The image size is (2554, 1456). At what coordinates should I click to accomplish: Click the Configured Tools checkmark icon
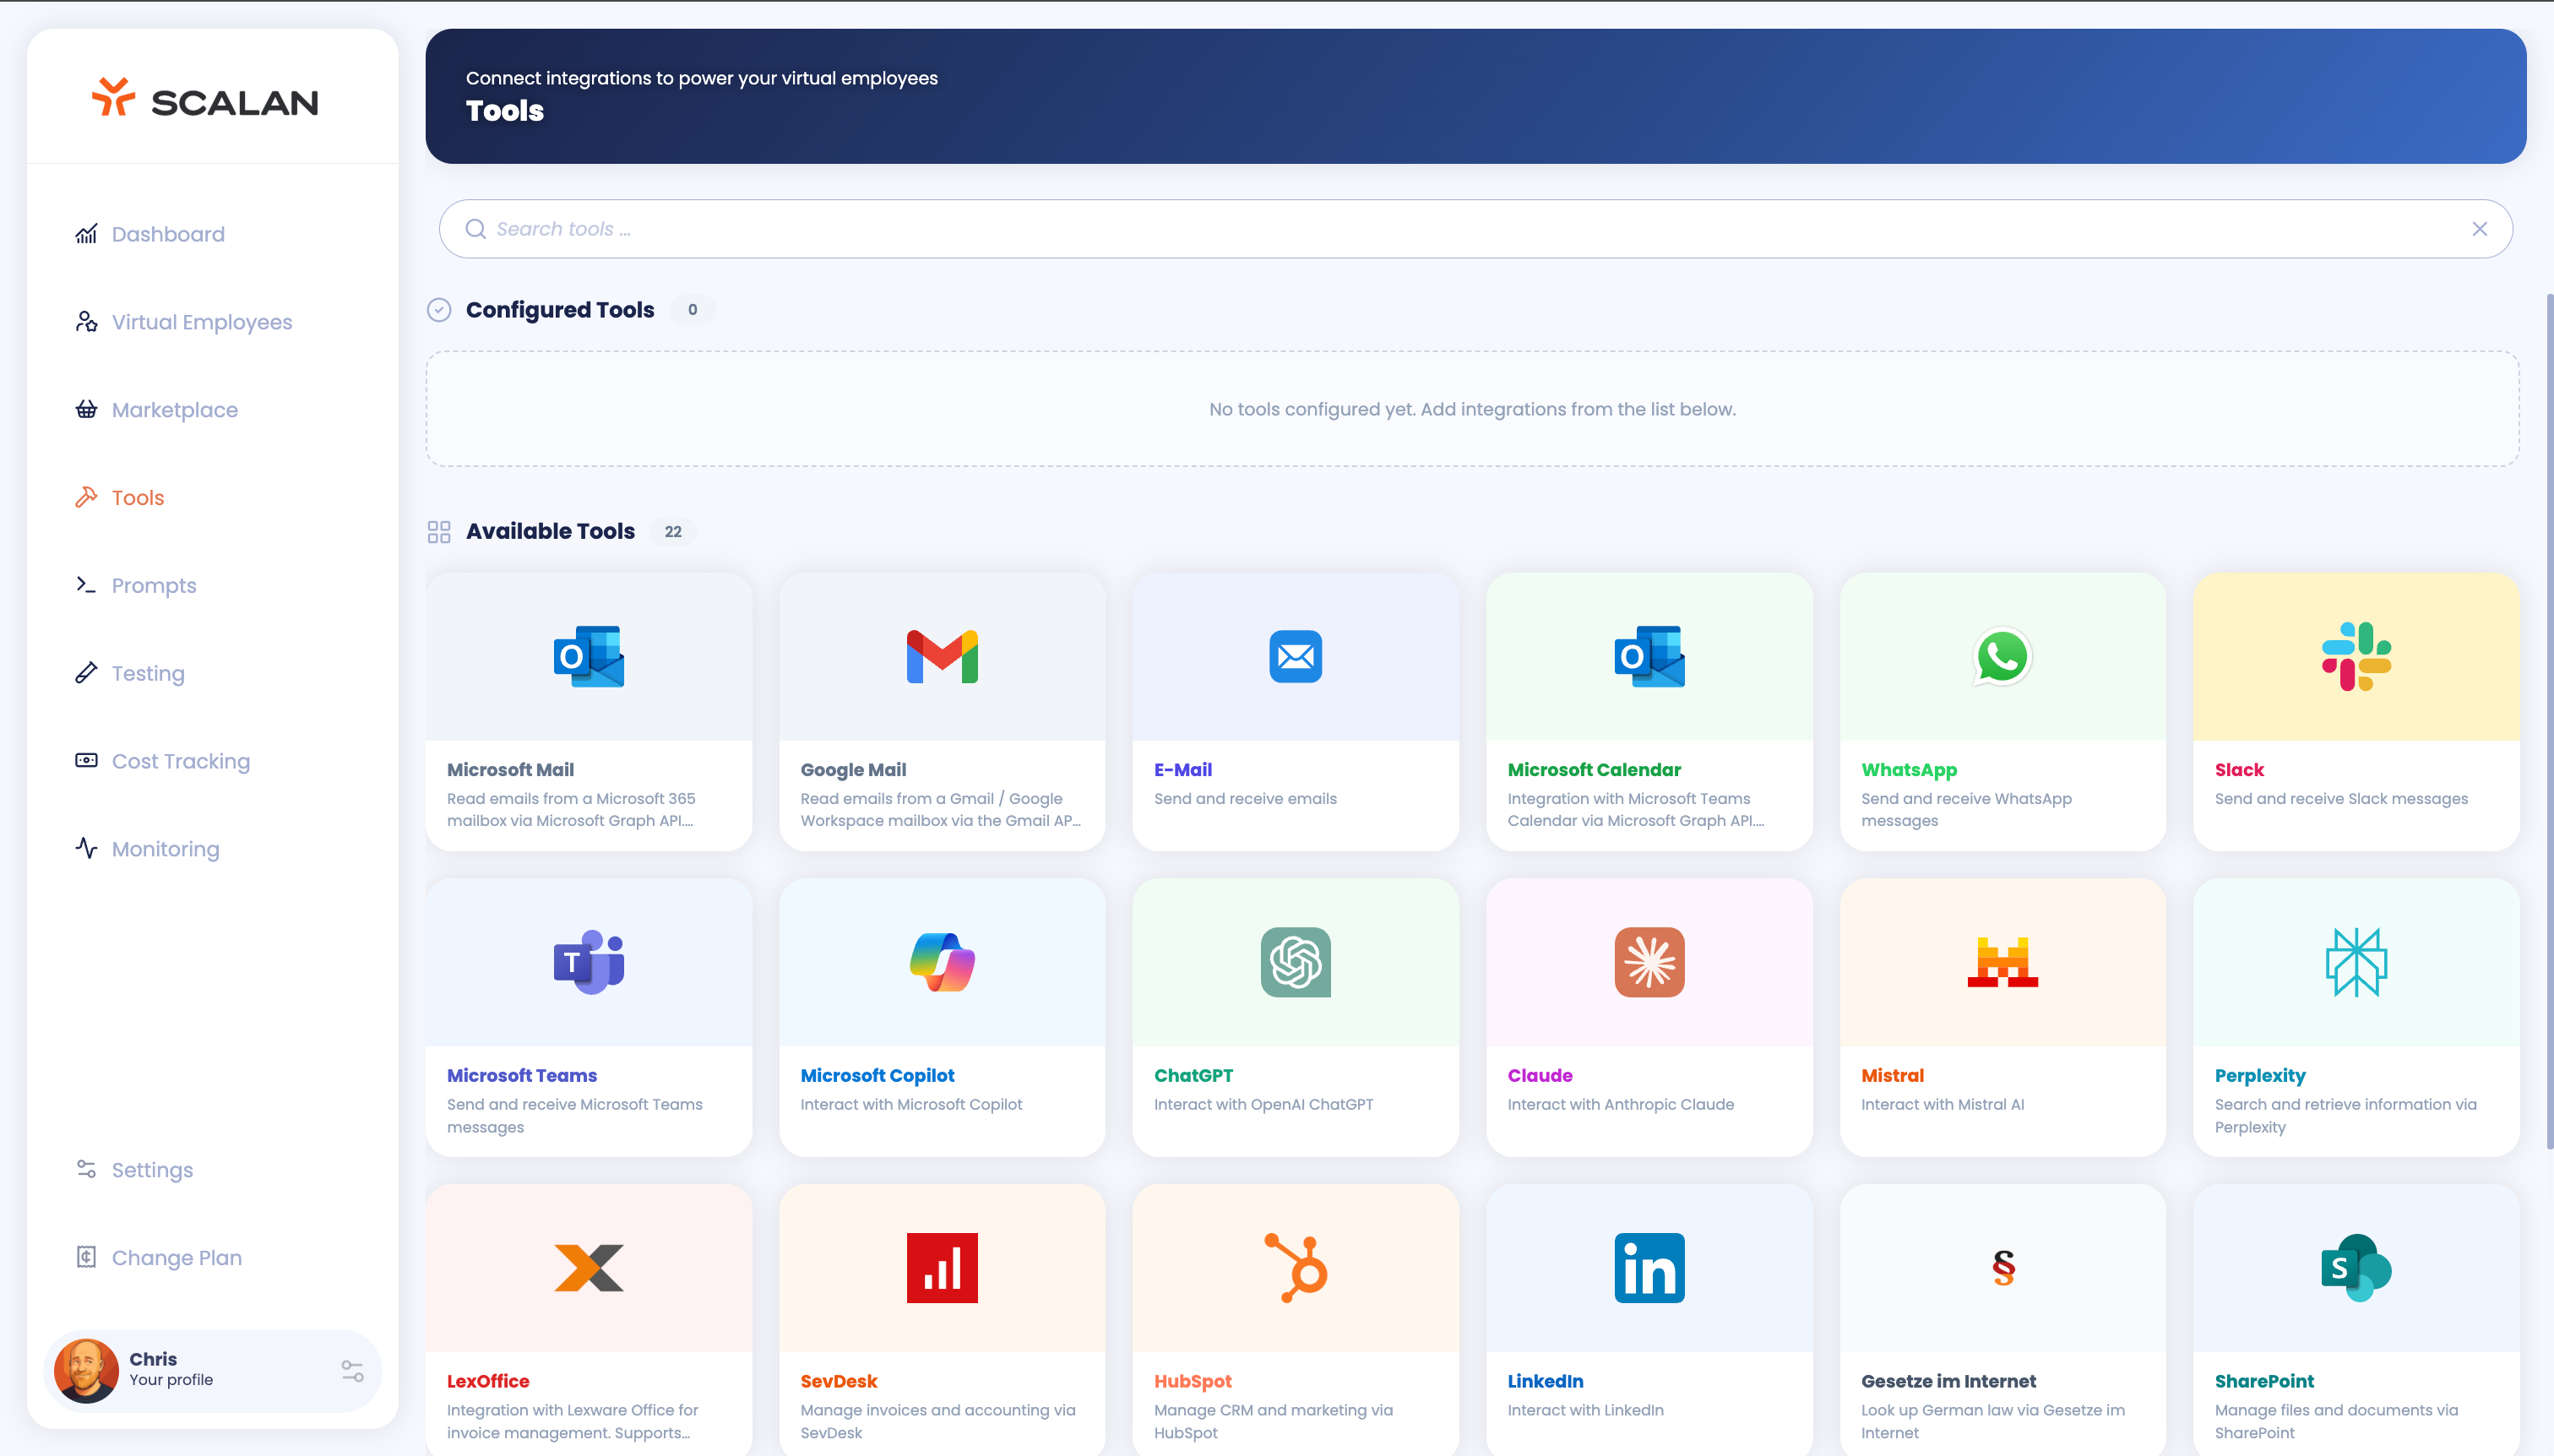coord(438,310)
